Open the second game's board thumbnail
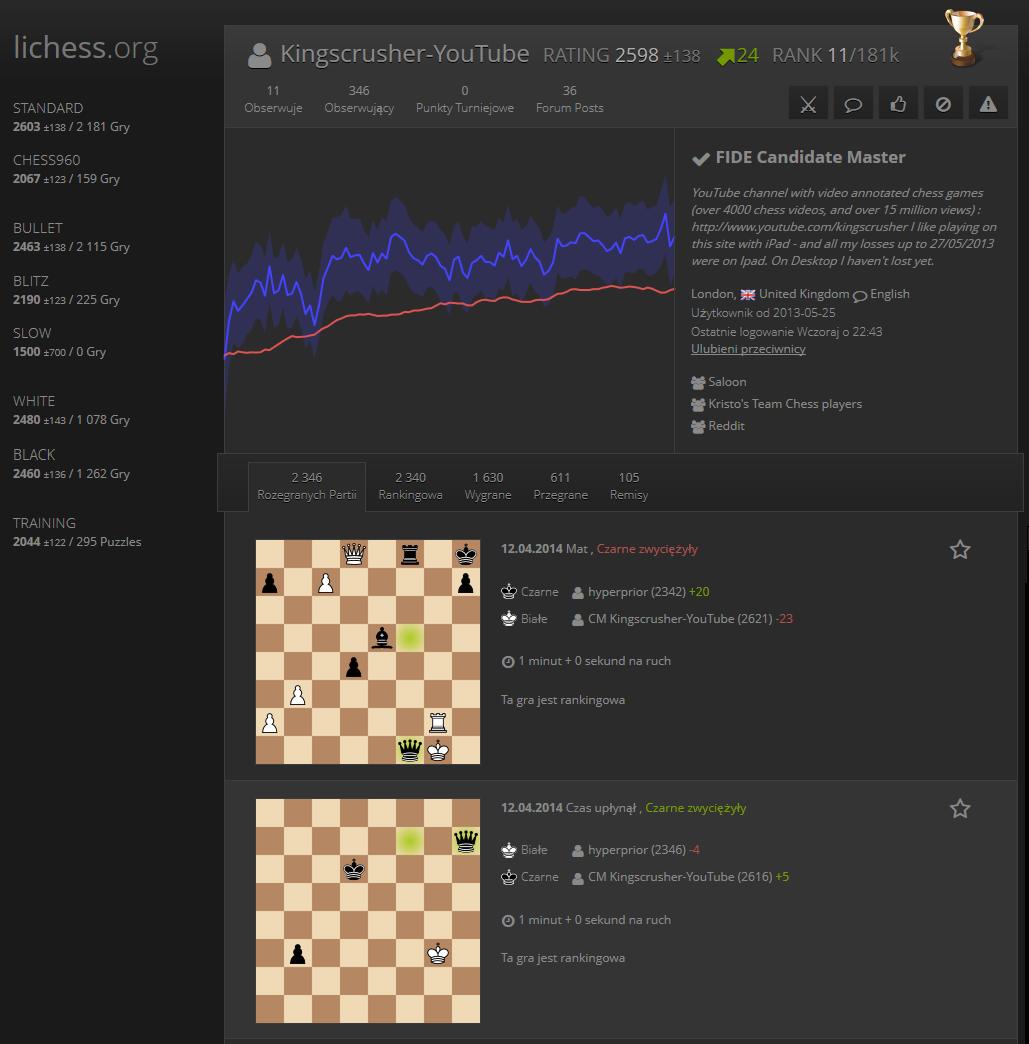The width and height of the screenshot is (1029, 1044). click(x=368, y=911)
